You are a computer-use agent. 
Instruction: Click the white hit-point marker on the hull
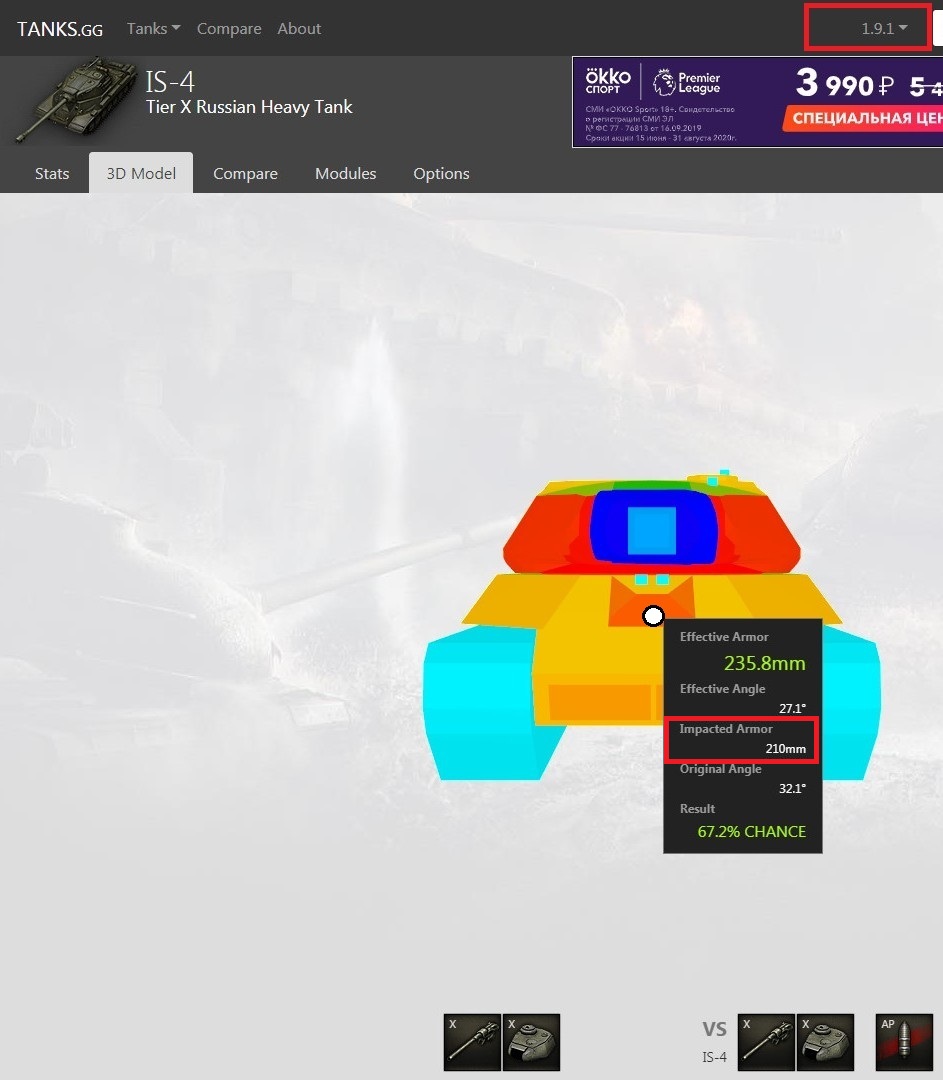tap(653, 616)
